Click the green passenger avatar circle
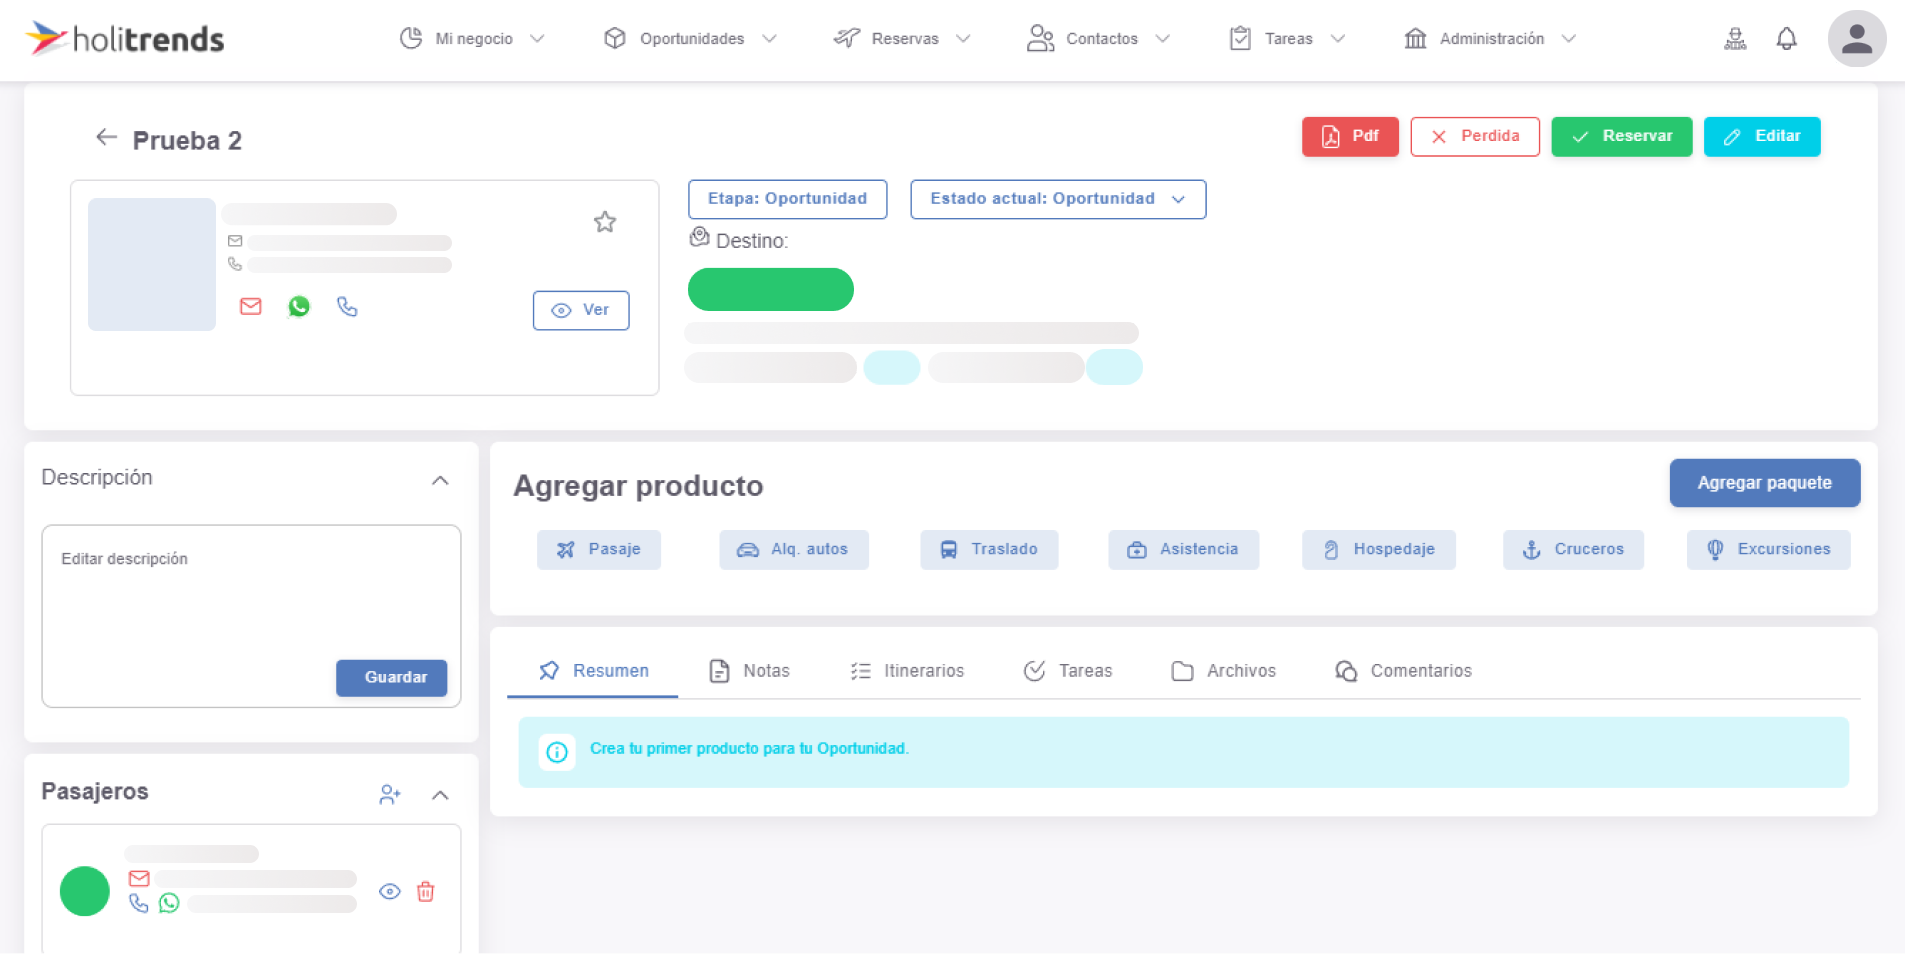 (x=85, y=891)
